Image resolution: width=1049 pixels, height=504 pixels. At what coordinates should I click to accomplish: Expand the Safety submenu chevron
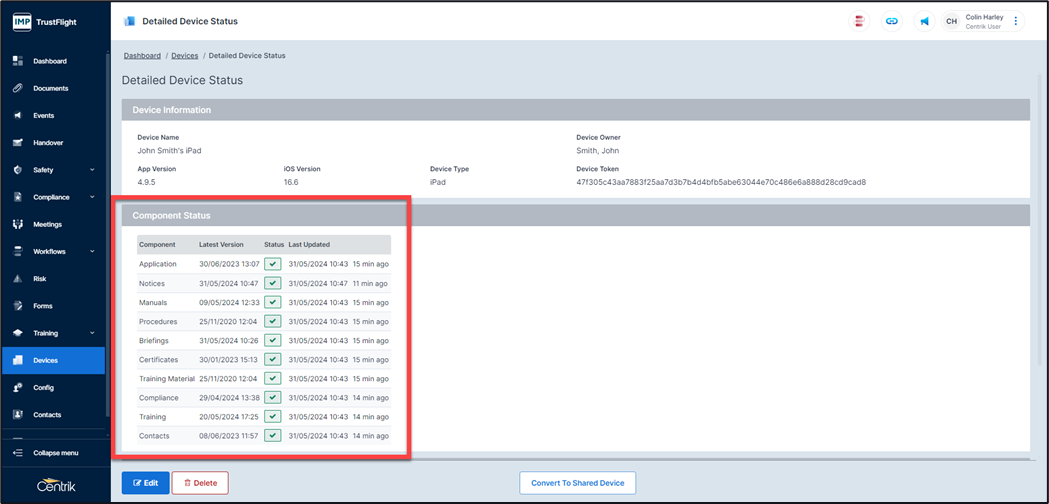(x=92, y=170)
